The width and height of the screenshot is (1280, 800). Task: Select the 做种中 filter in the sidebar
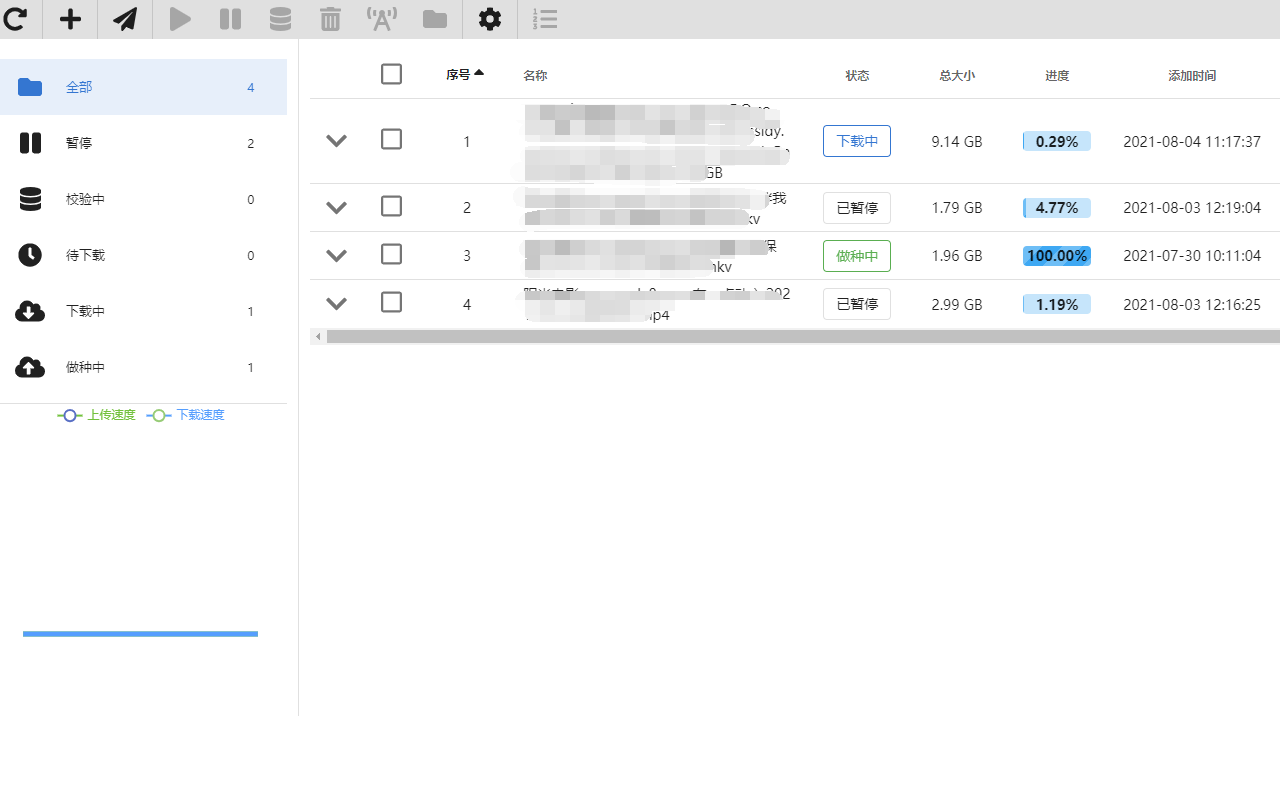tap(143, 367)
